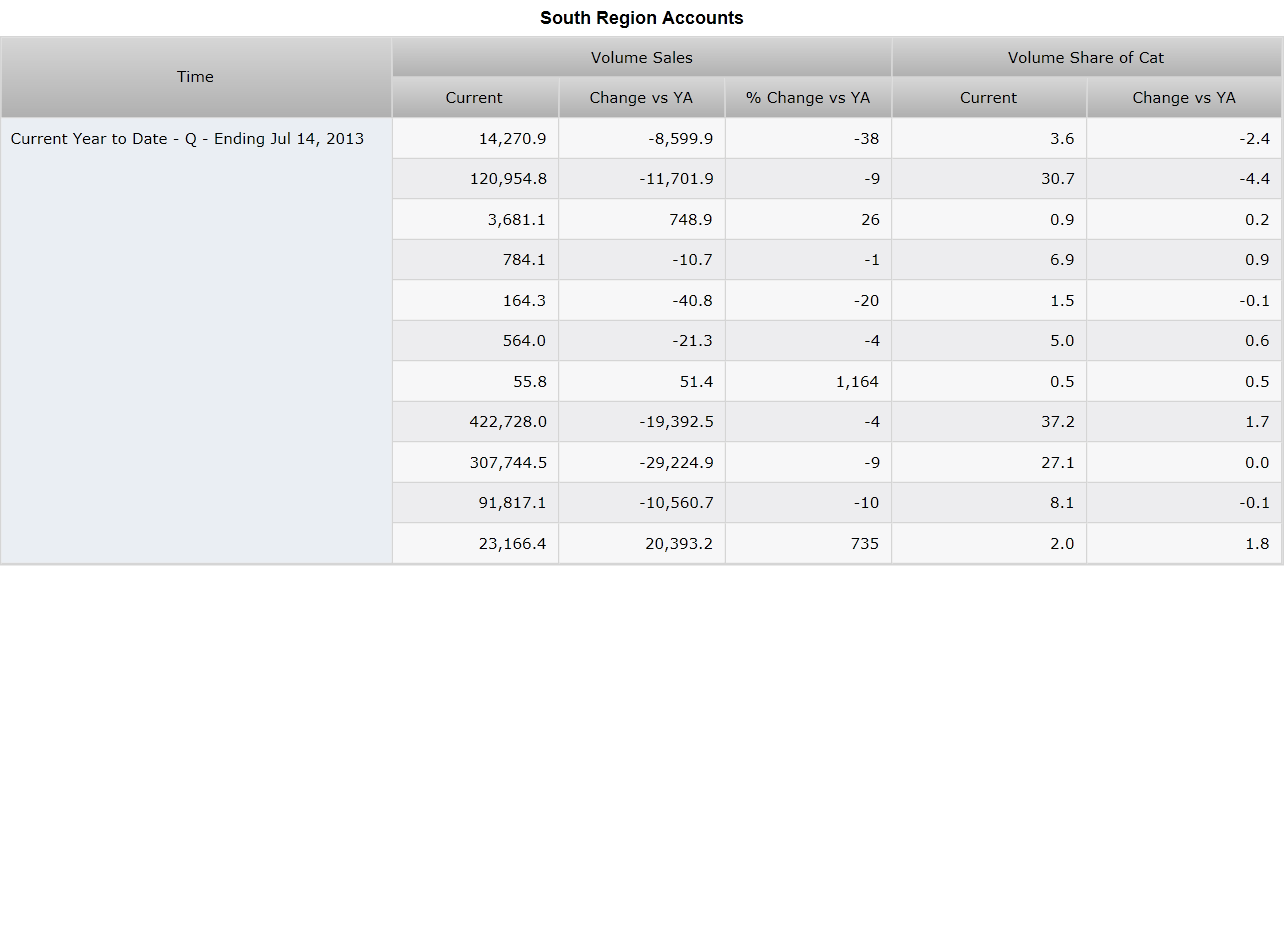
Task: Select the Volume Share of Cat header
Action: (x=1086, y=57)
